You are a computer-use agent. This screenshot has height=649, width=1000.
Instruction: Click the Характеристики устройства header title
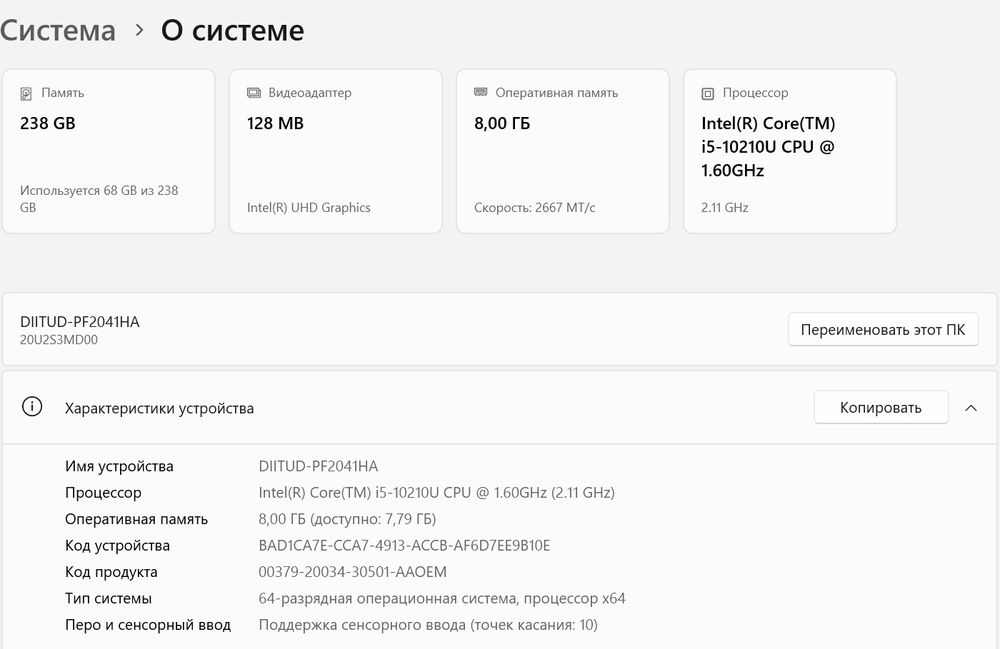tap(159, 408)
